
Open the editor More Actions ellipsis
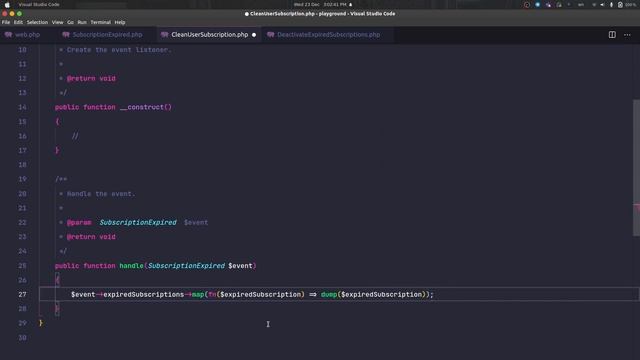627,35
